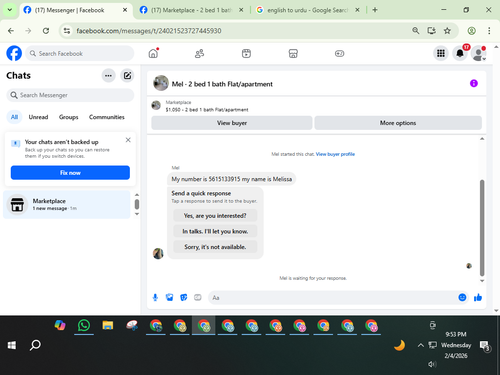Open site information icon in address bar
Screen dimensions: 500x375
tap(67, 31)
